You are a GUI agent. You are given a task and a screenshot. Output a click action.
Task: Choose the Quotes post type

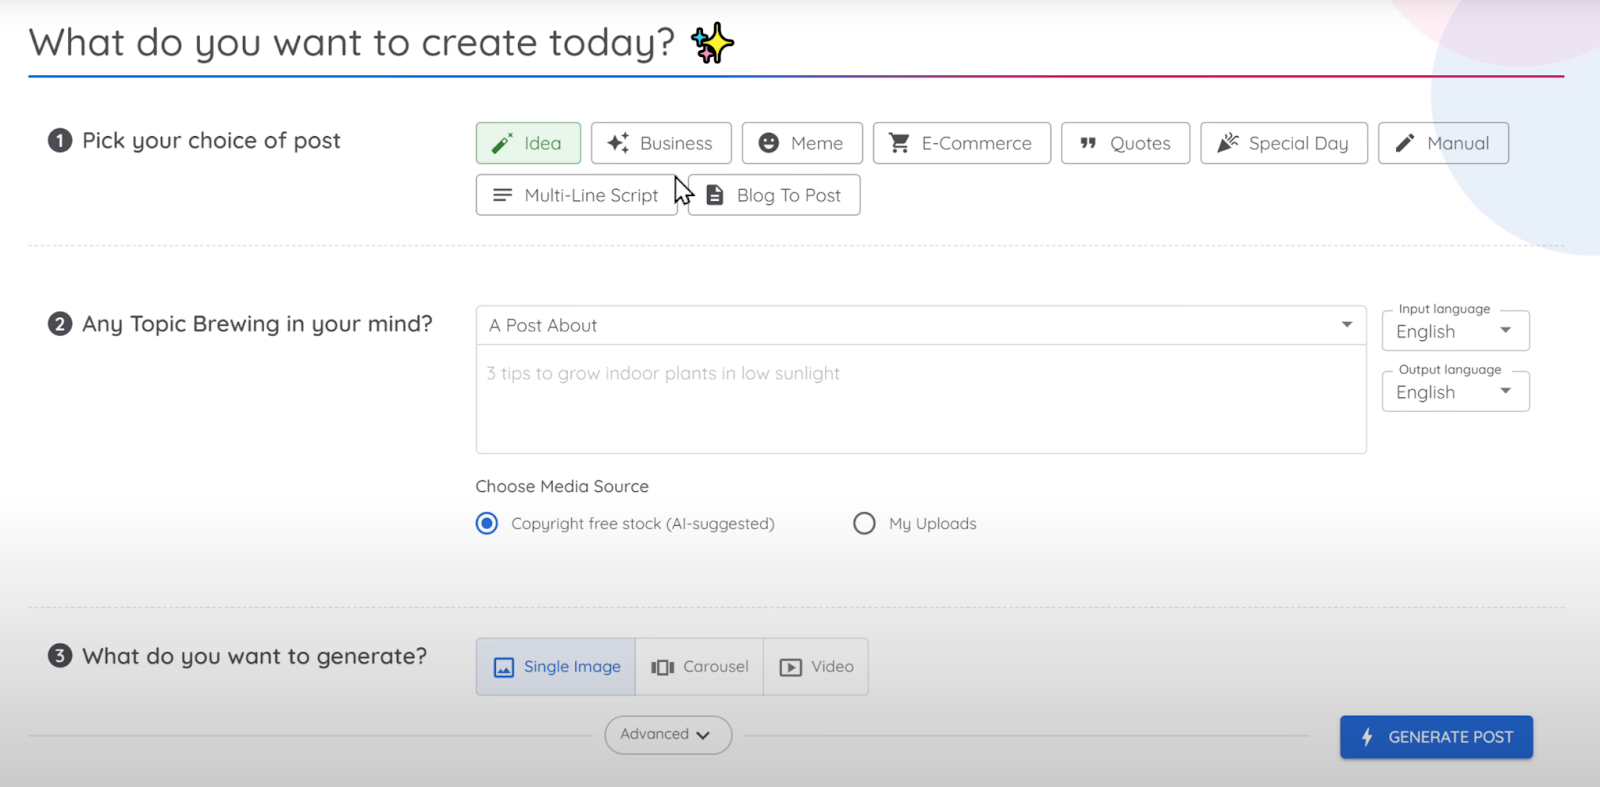(x=1125, y=143)
